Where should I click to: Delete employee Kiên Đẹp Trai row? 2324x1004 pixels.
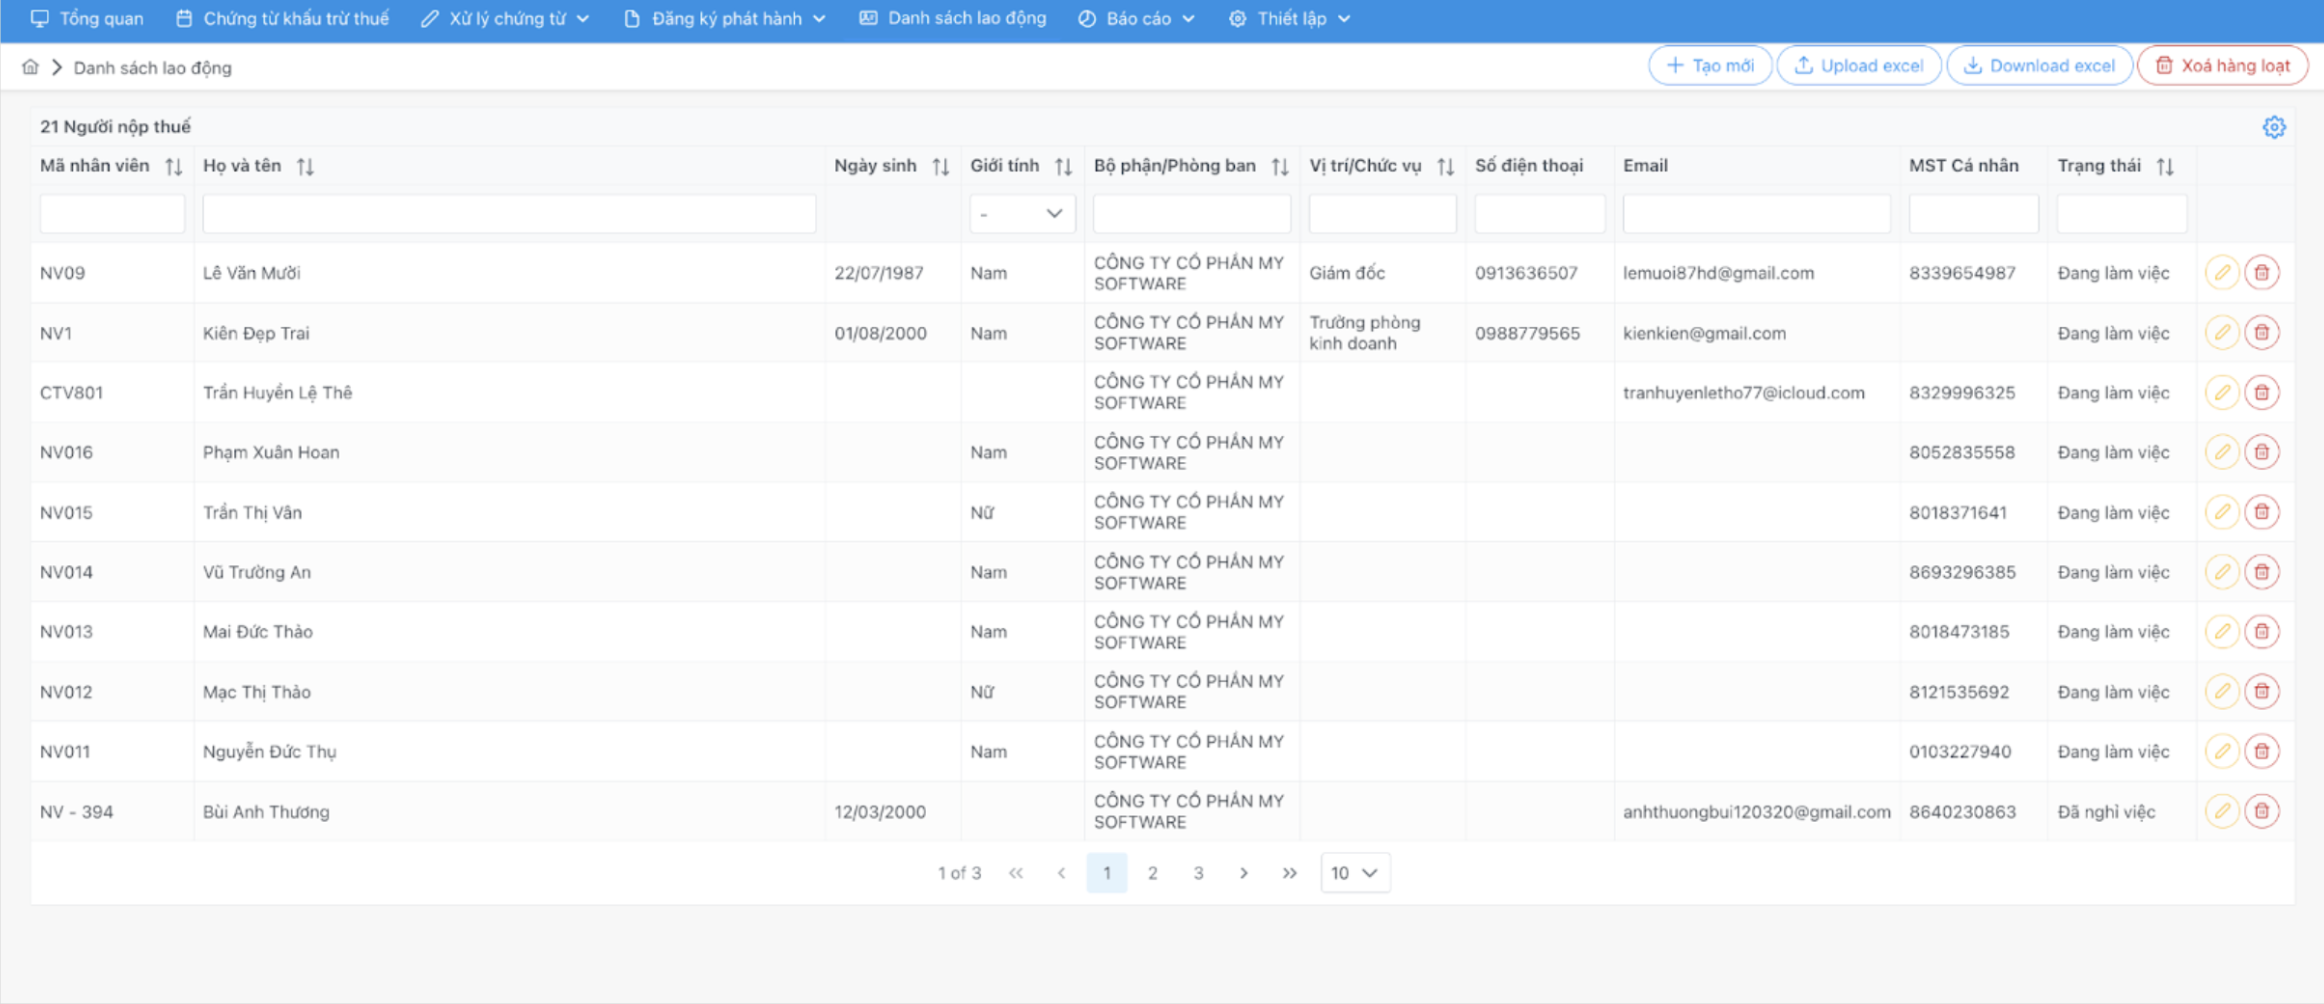[2261, 333]
